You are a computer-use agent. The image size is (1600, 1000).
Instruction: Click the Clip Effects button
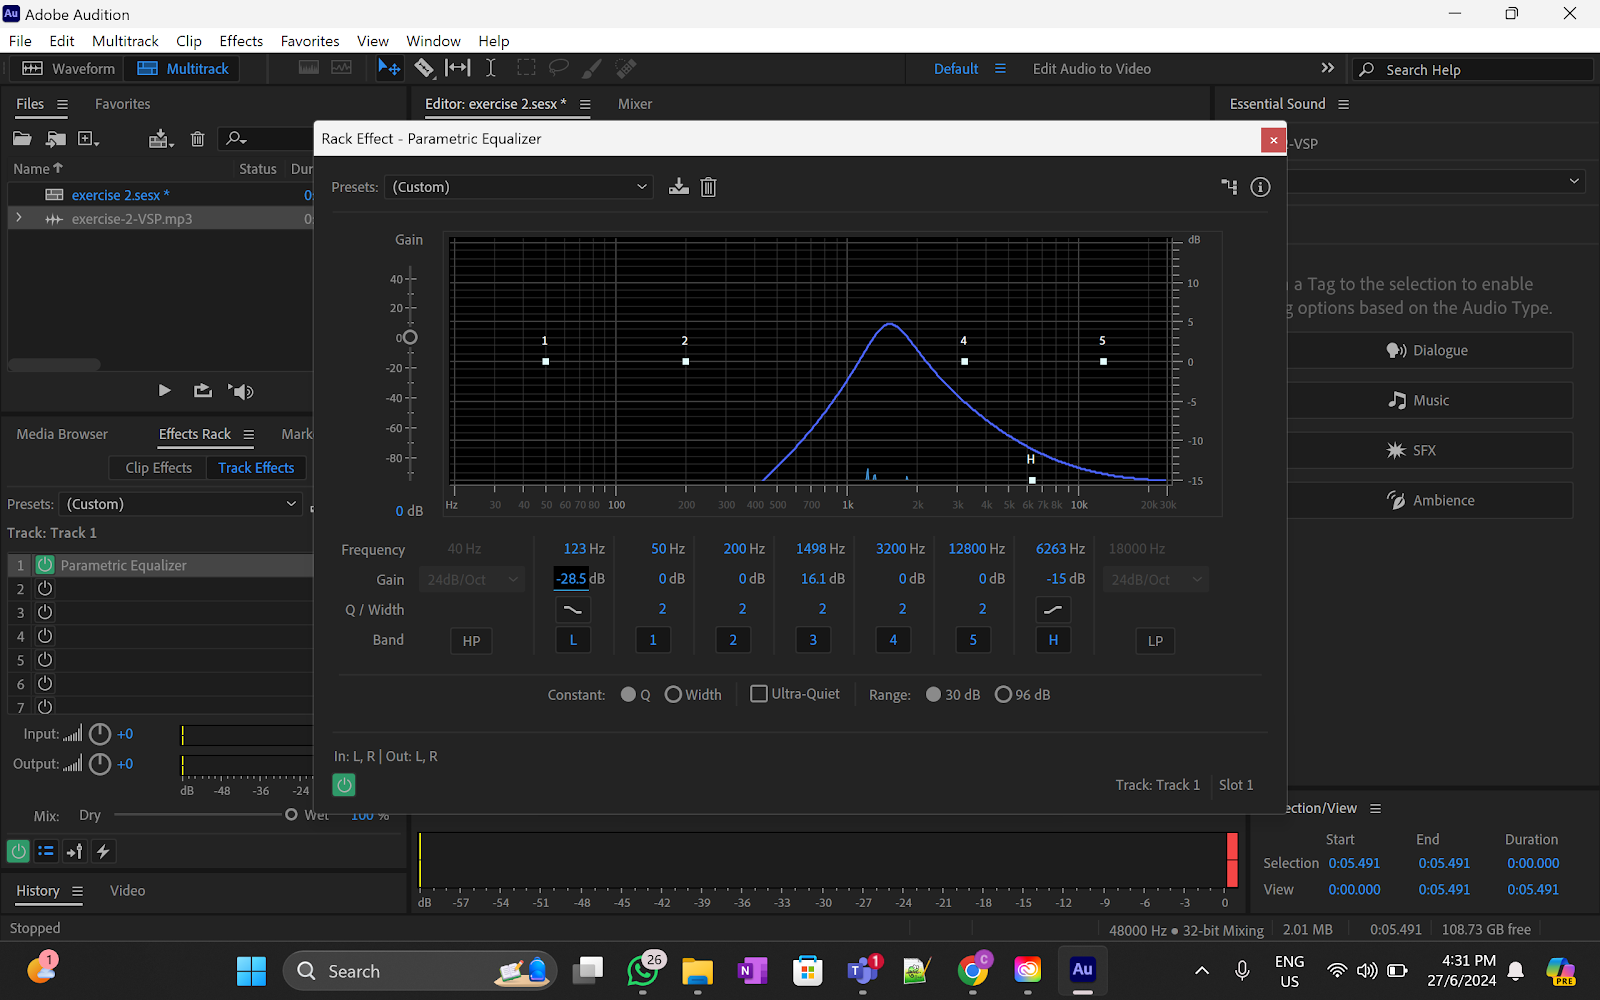pos(158,468)
